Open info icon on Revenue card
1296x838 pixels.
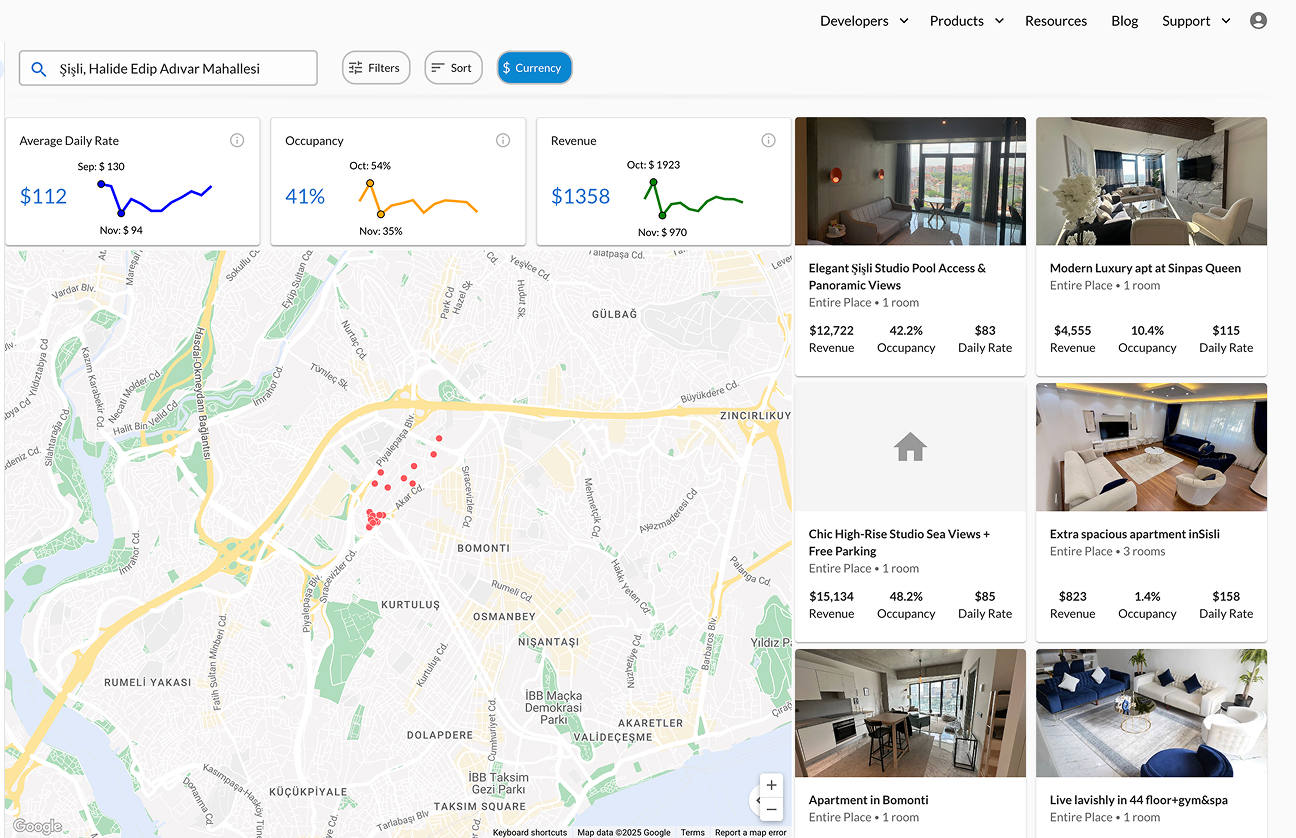click(768, 141)
